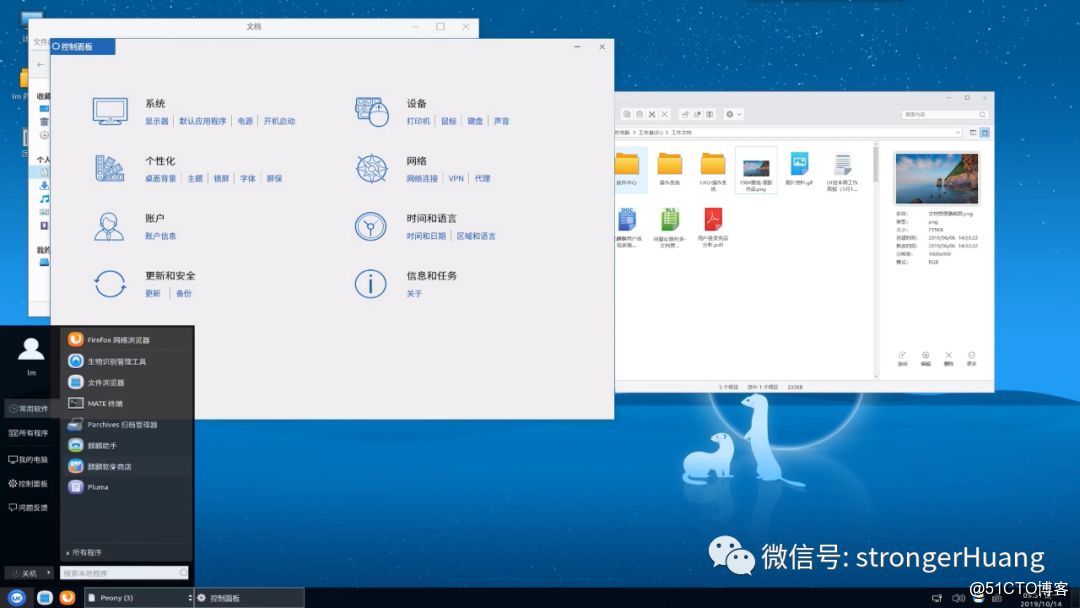1080x608 pixels.
Task: Launch 麒麟软件商店 from start menu
Action: click(127, 466)
